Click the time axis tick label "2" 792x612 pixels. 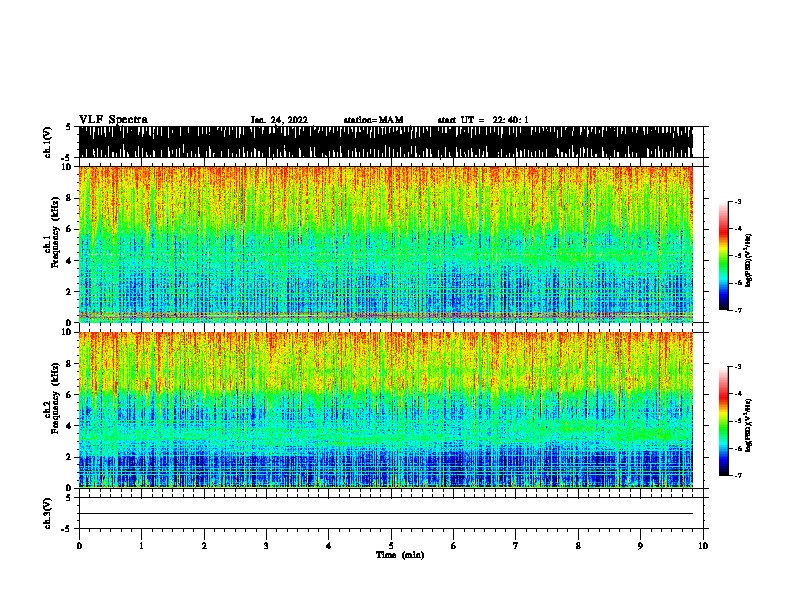pos(204,546)
